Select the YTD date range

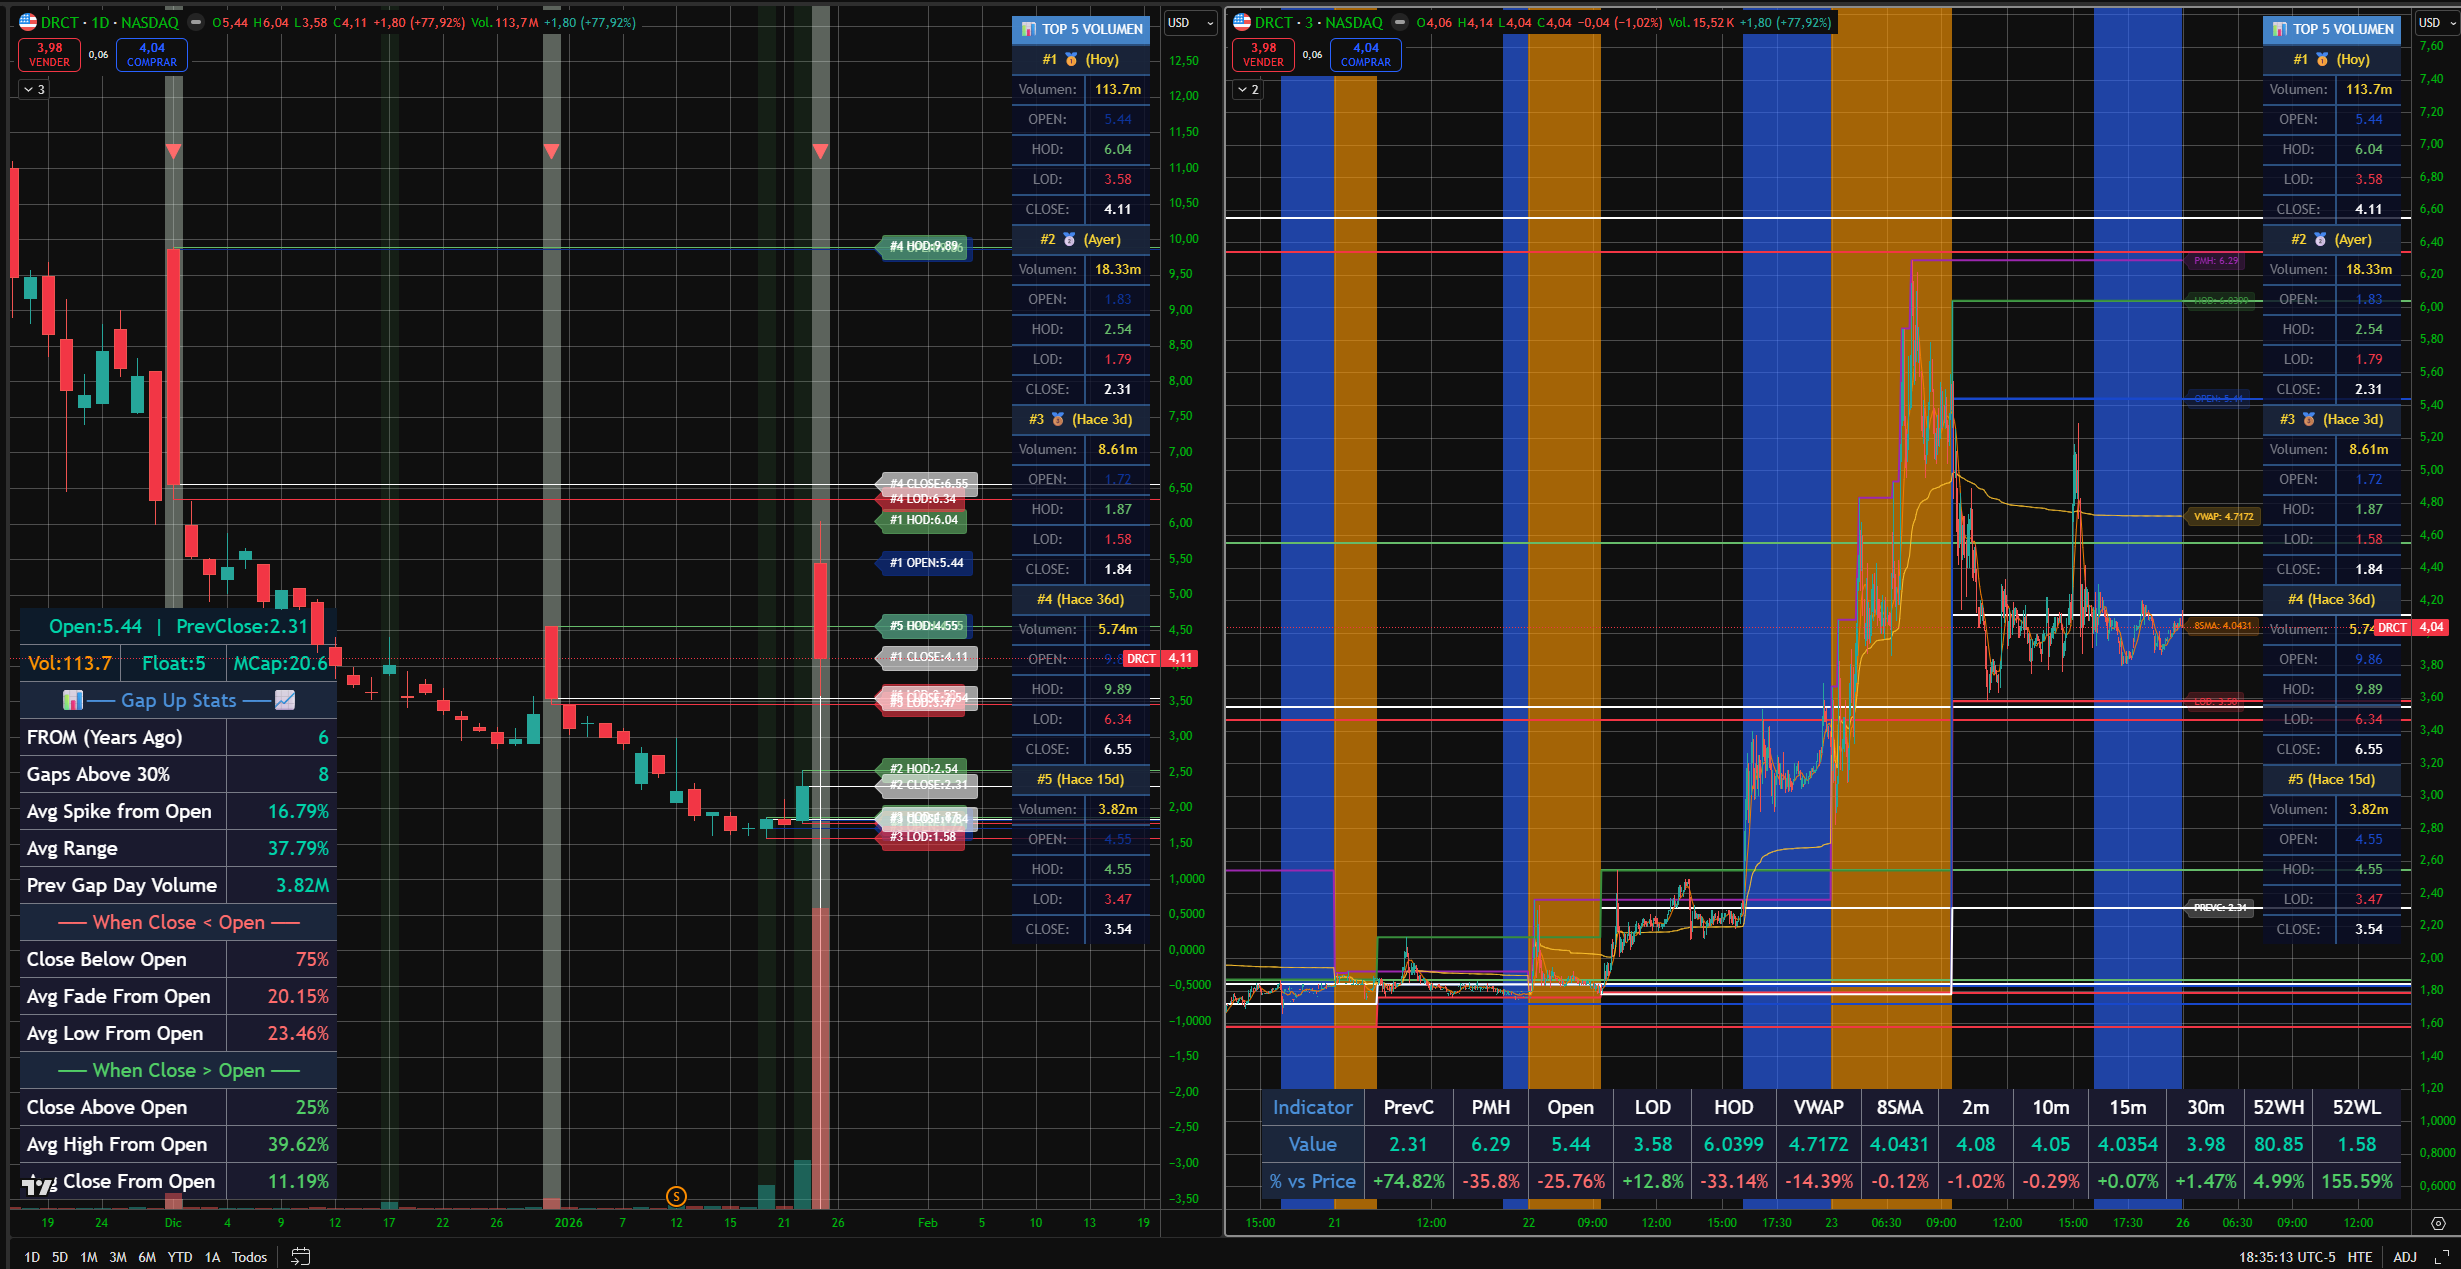(x=180, y=1257)
